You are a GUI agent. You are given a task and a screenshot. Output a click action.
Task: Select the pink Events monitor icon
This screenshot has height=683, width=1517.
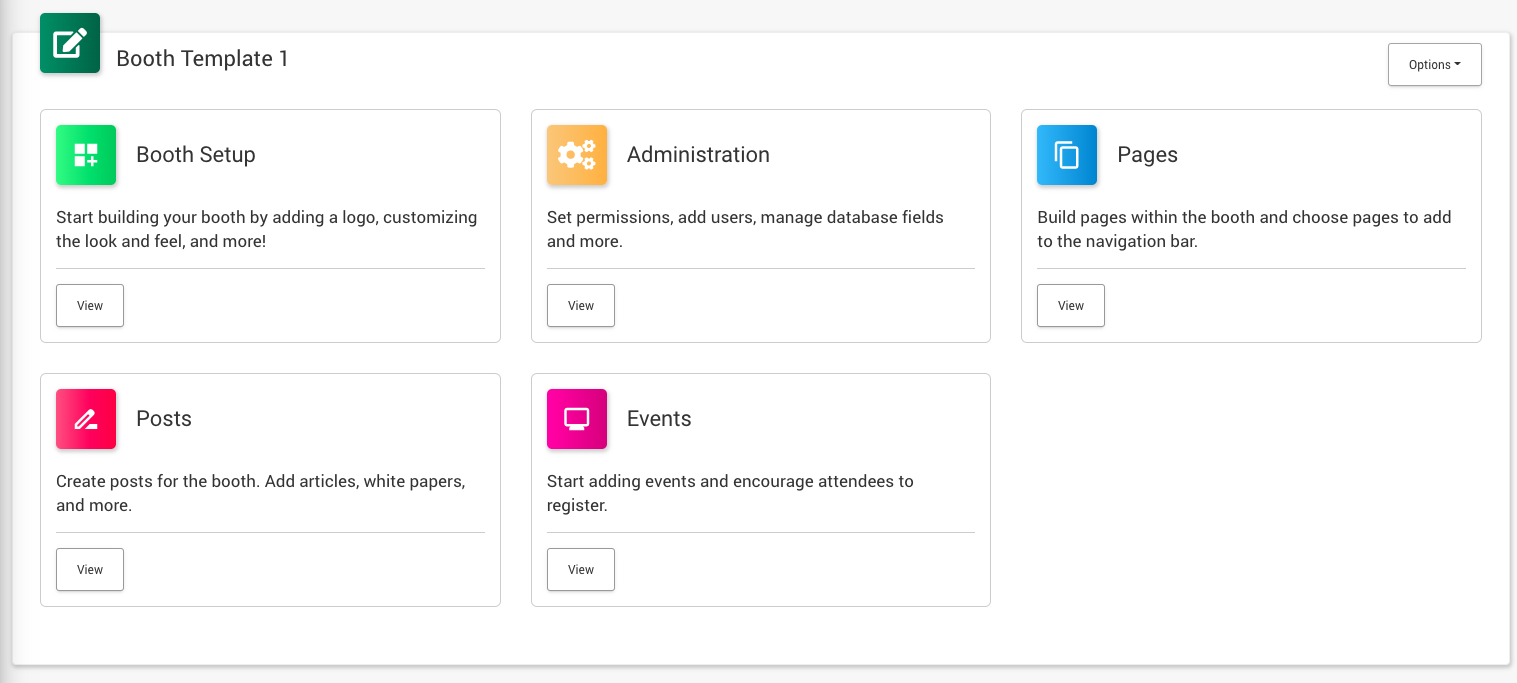click(x=577, y=419)
